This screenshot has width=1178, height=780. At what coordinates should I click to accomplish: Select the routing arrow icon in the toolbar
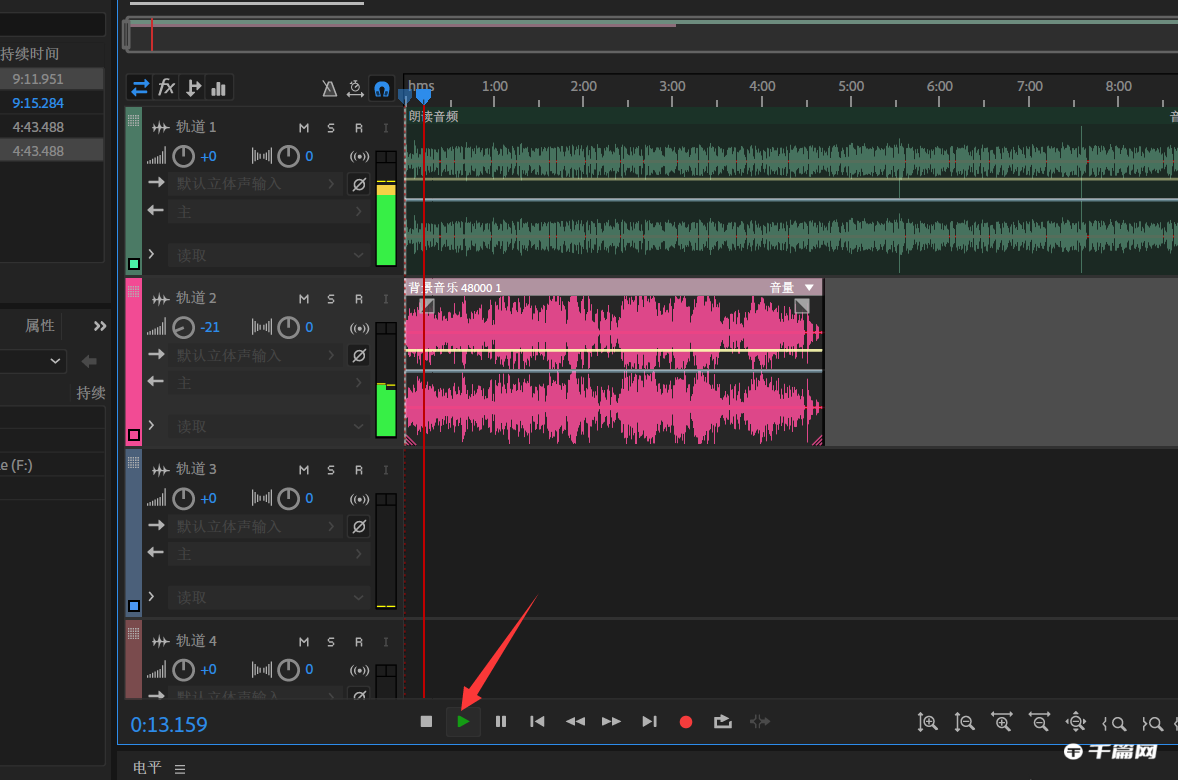pyautogui.click(x=139, y=88)
